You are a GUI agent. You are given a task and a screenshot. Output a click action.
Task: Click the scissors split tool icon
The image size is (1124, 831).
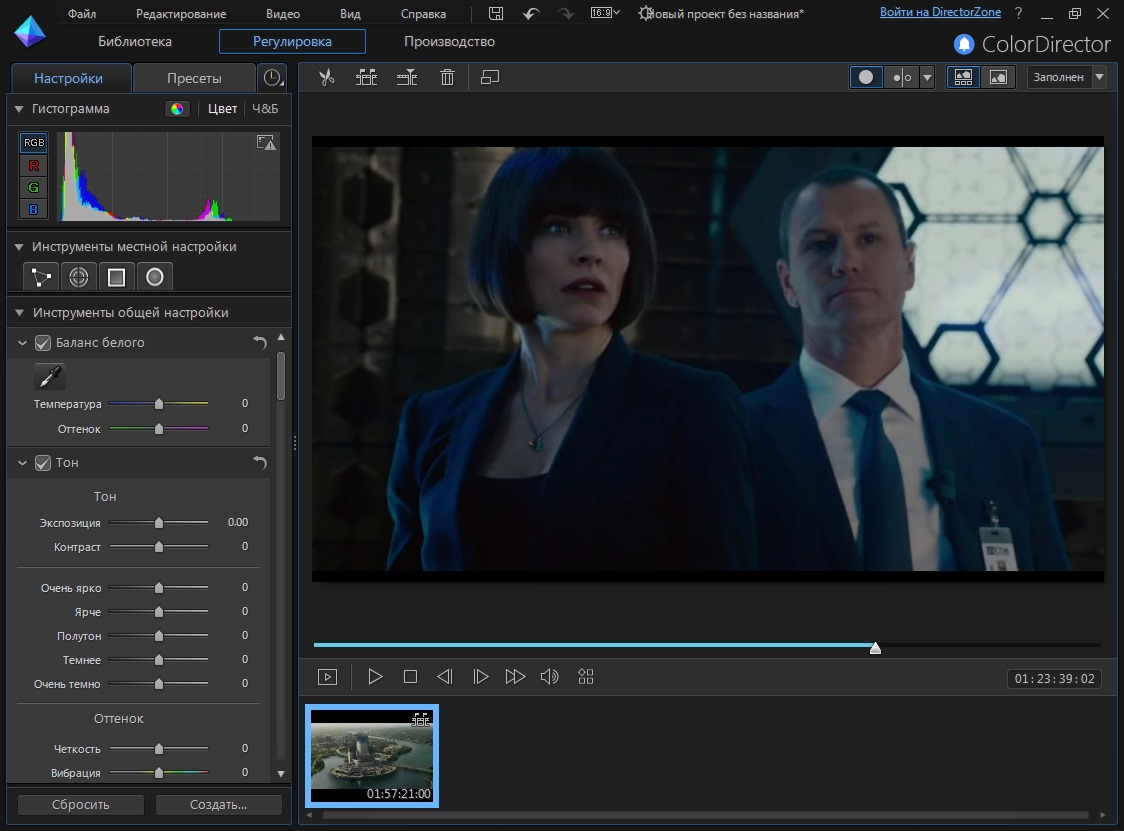pyautogui.click(x=326, y=77)
